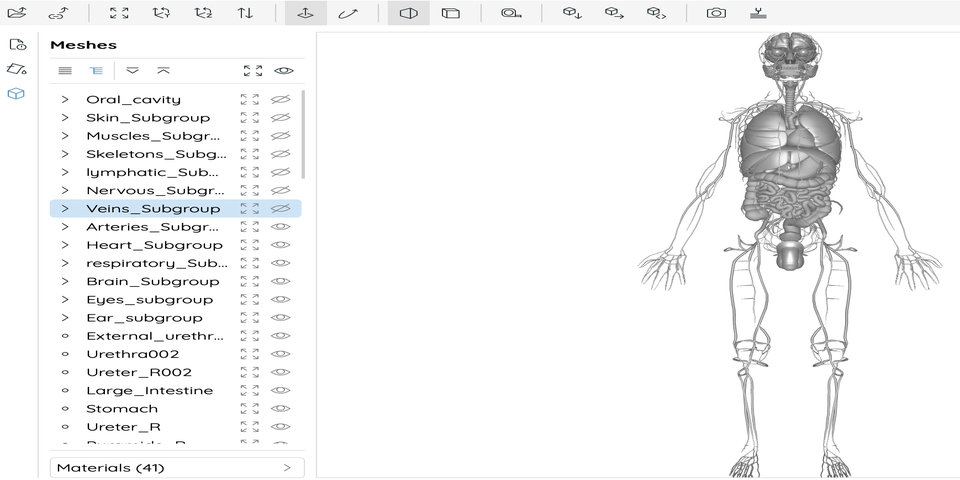Open model from URL link icon

(59, 12)
